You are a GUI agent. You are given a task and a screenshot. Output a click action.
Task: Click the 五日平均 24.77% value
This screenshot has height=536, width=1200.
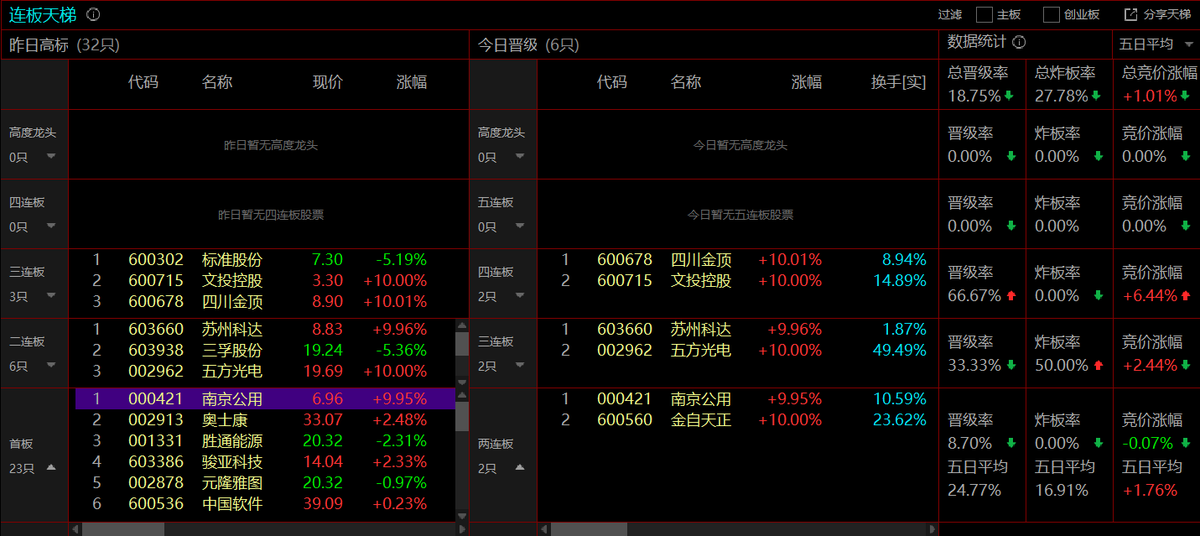pyautogui.click(x=974, y=490)
